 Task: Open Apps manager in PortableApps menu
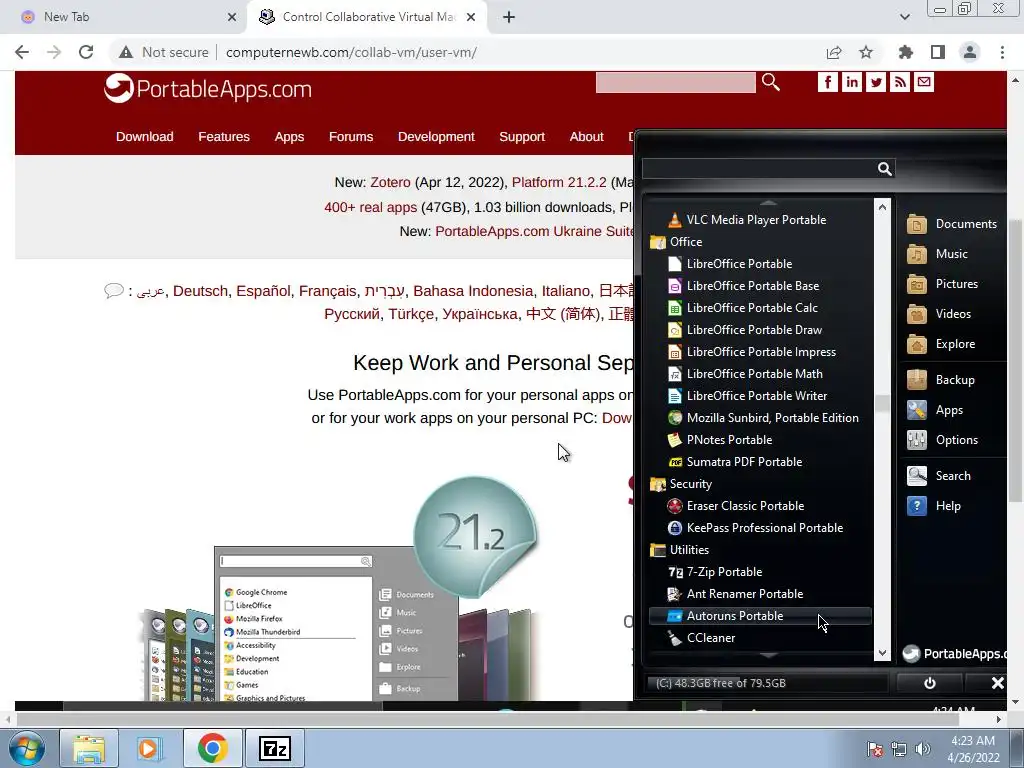pos(935,410)
